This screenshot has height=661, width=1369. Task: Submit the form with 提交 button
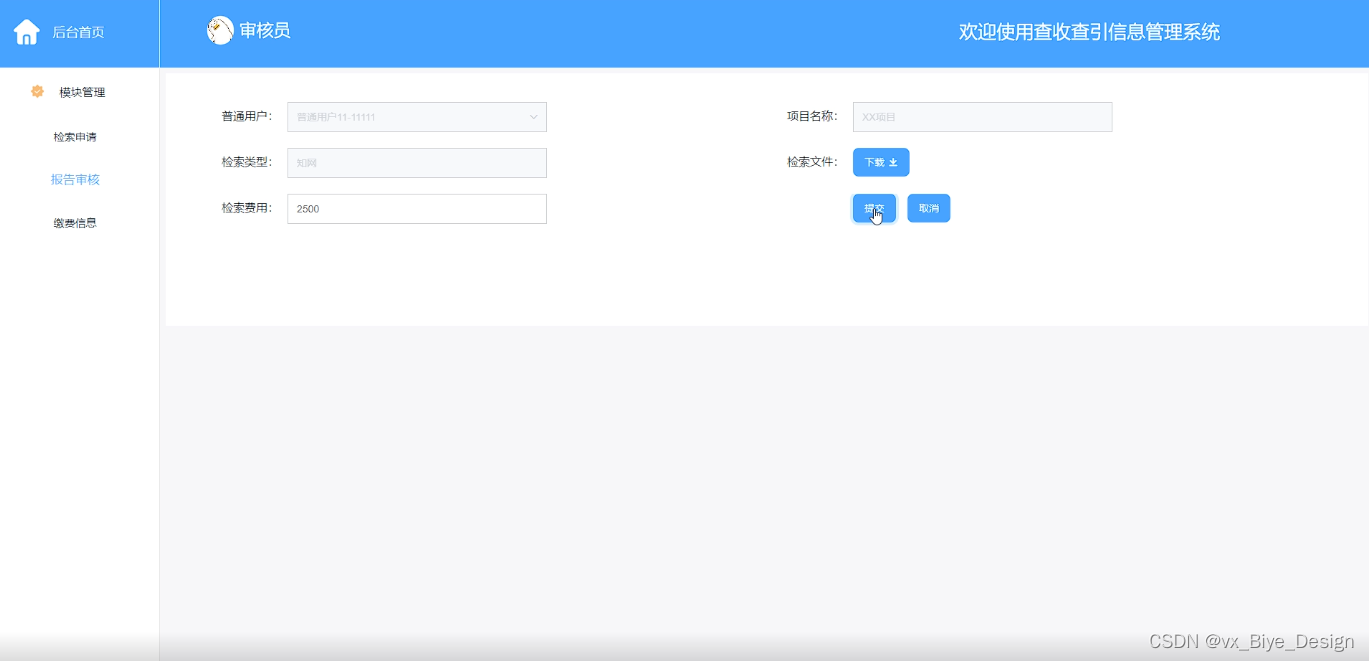click(874, 208)
